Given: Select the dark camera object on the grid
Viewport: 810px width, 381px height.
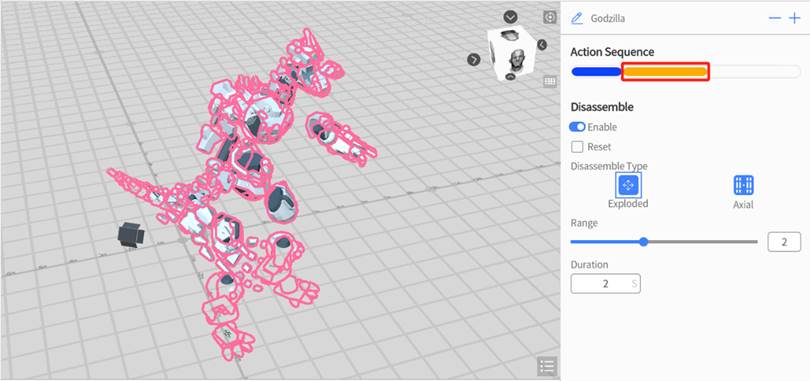Looking at the screenshot, I should [131, 235].
